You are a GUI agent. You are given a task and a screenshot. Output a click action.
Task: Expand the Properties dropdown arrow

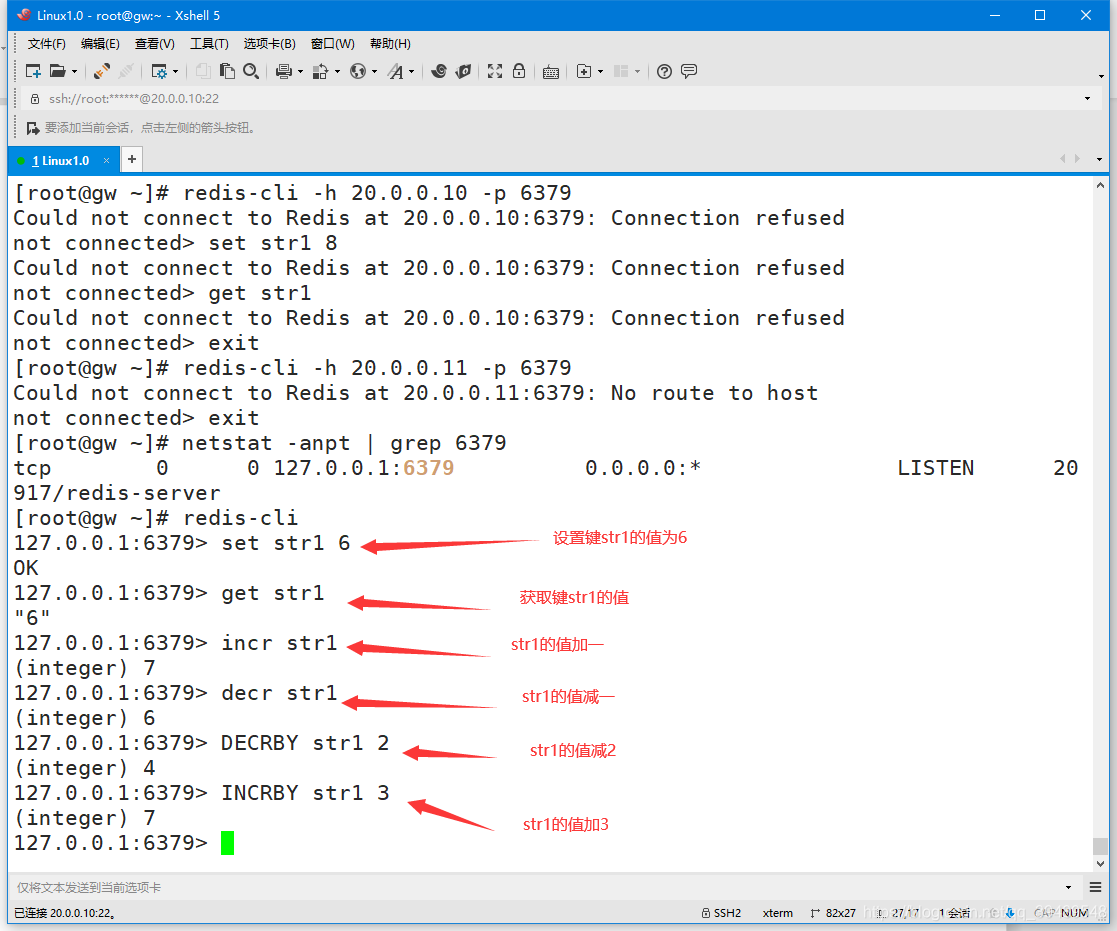click(x=175, y=71)
